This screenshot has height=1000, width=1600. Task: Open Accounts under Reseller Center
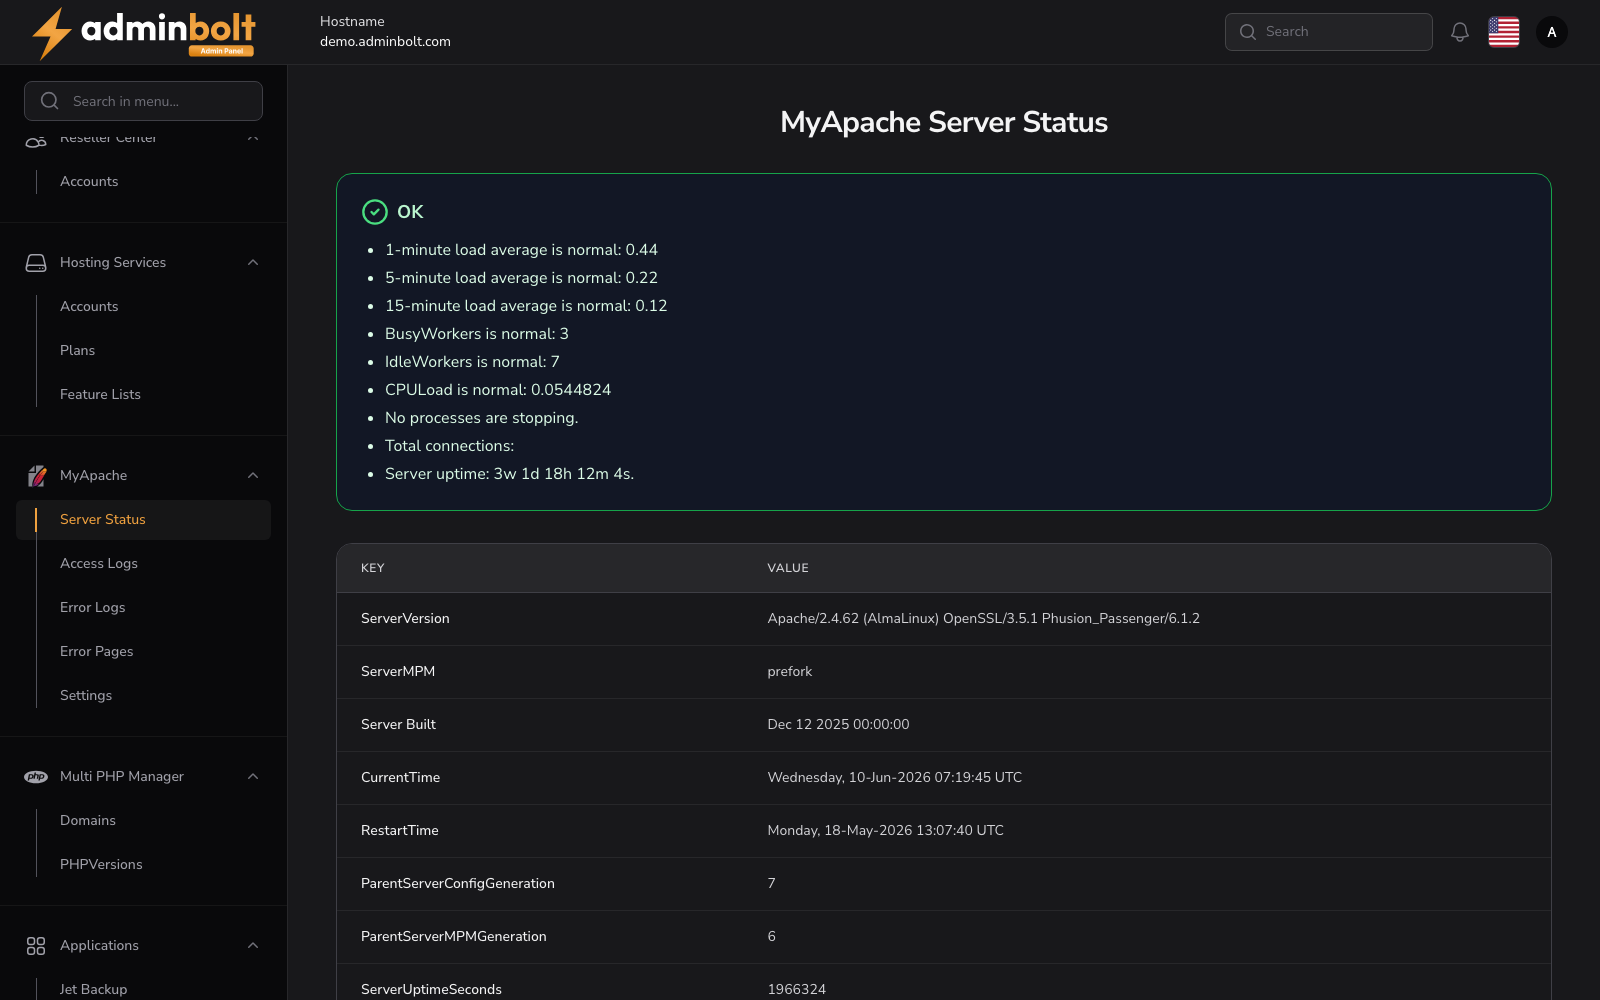89,182
